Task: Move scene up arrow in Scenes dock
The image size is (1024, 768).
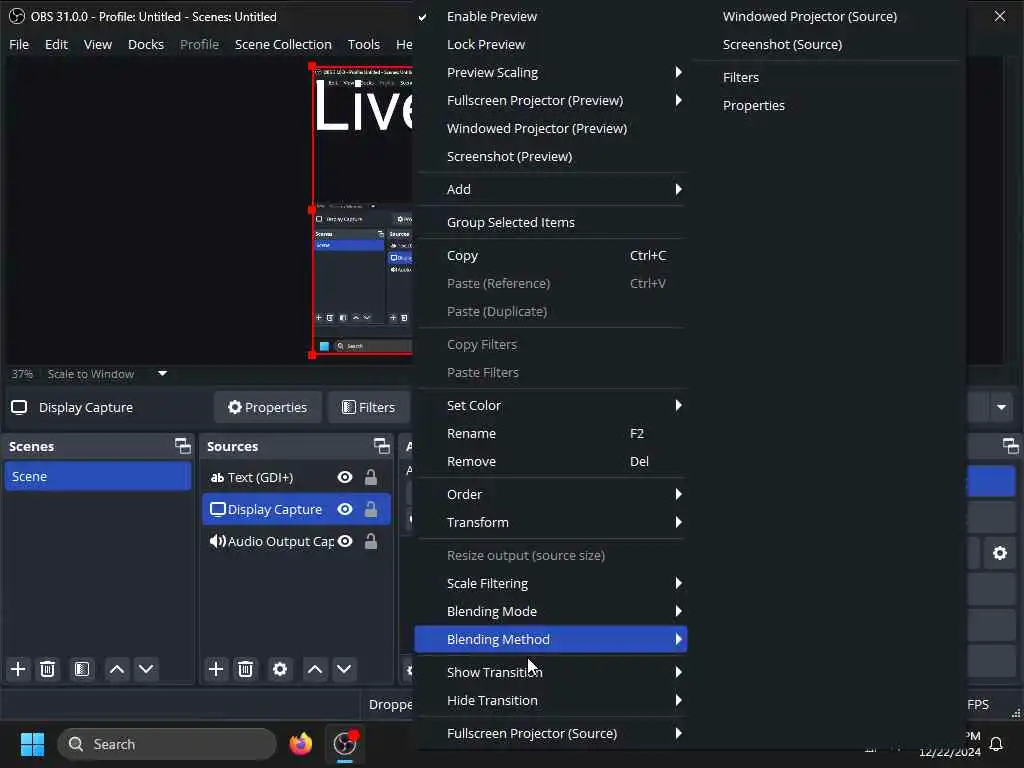Action: 117,669
